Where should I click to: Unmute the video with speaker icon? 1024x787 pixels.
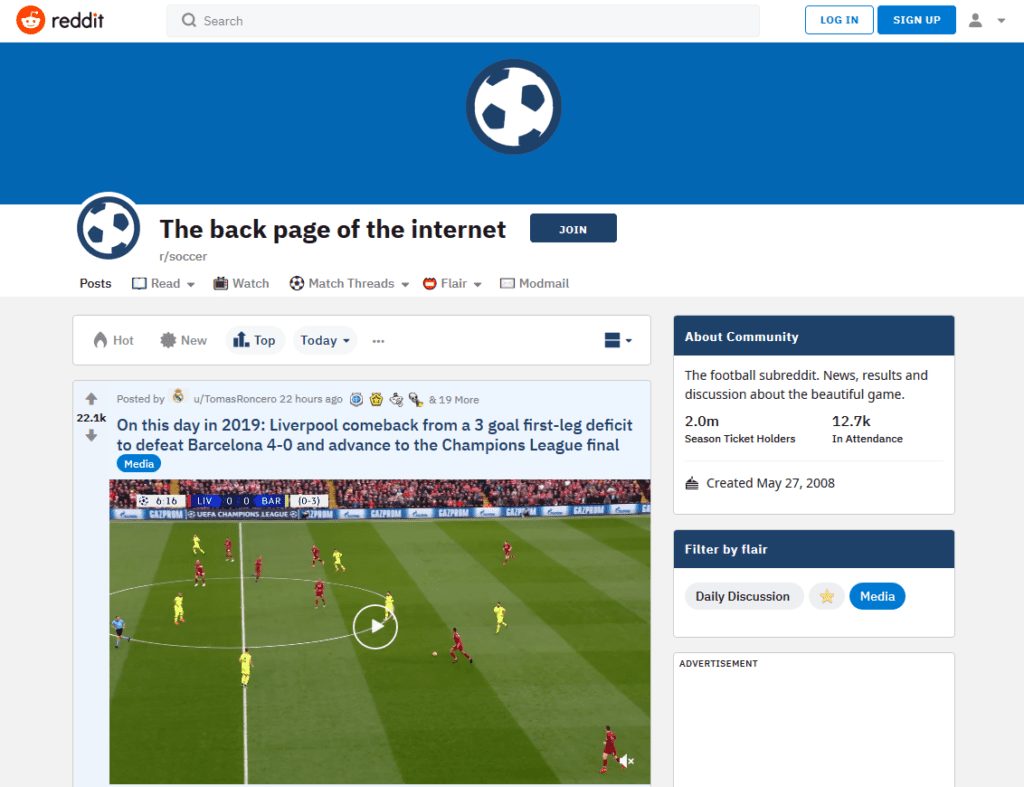(x=626, y=760)
